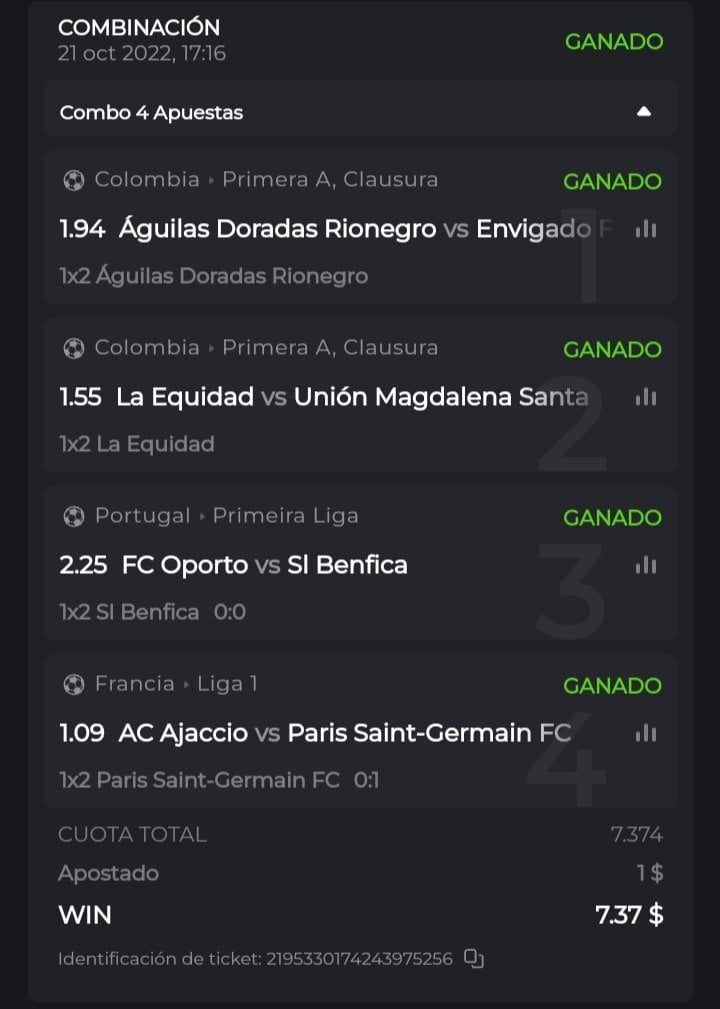The height and width of the screenshot is (1009, 720).
Task: Click the COMBINACIÓN title
Action: pos(139,27)
